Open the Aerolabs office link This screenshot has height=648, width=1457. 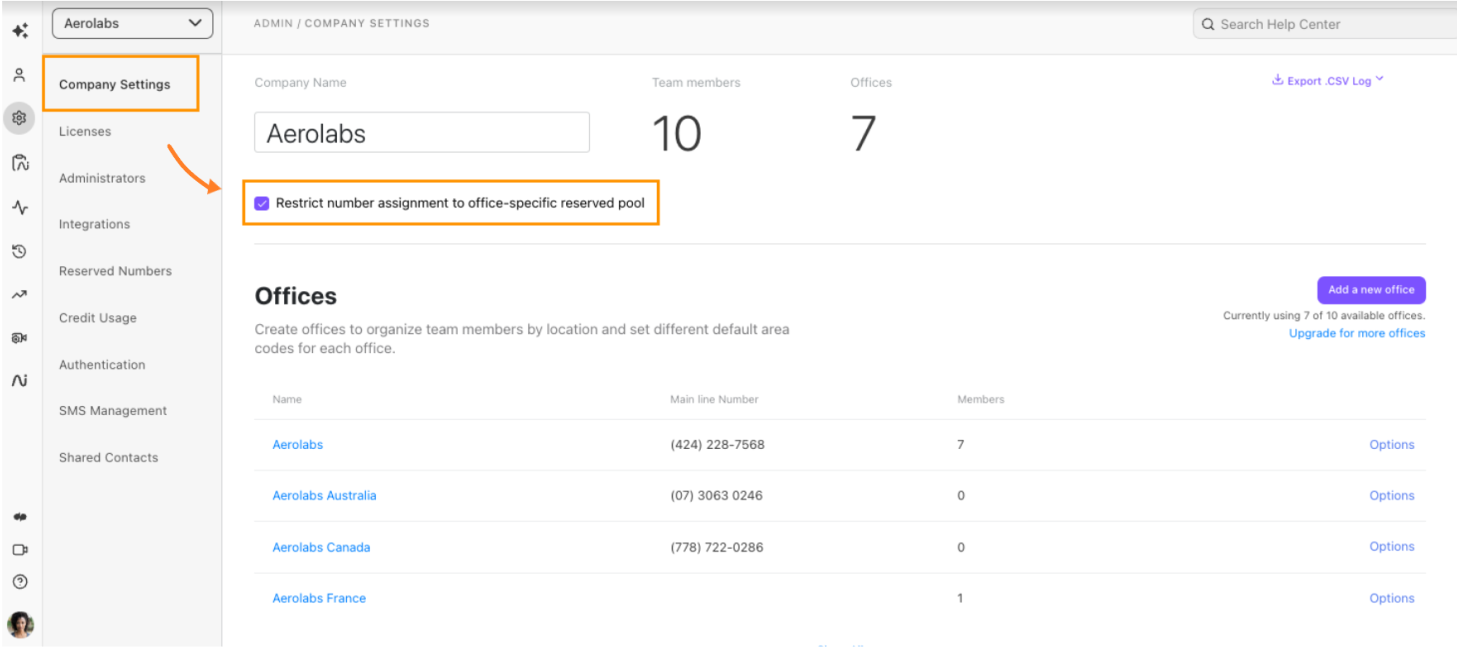298,445
